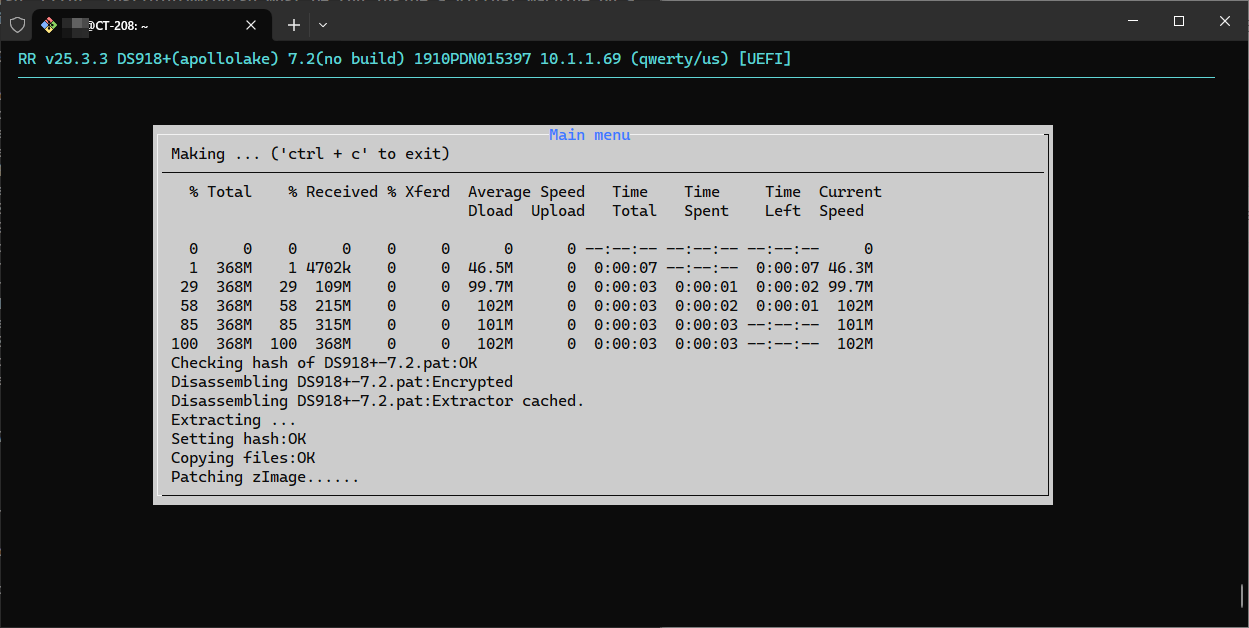Click the 'Main menu' dialog title
The height and width of the screenshot is (628, 1249).
(589, 135)
